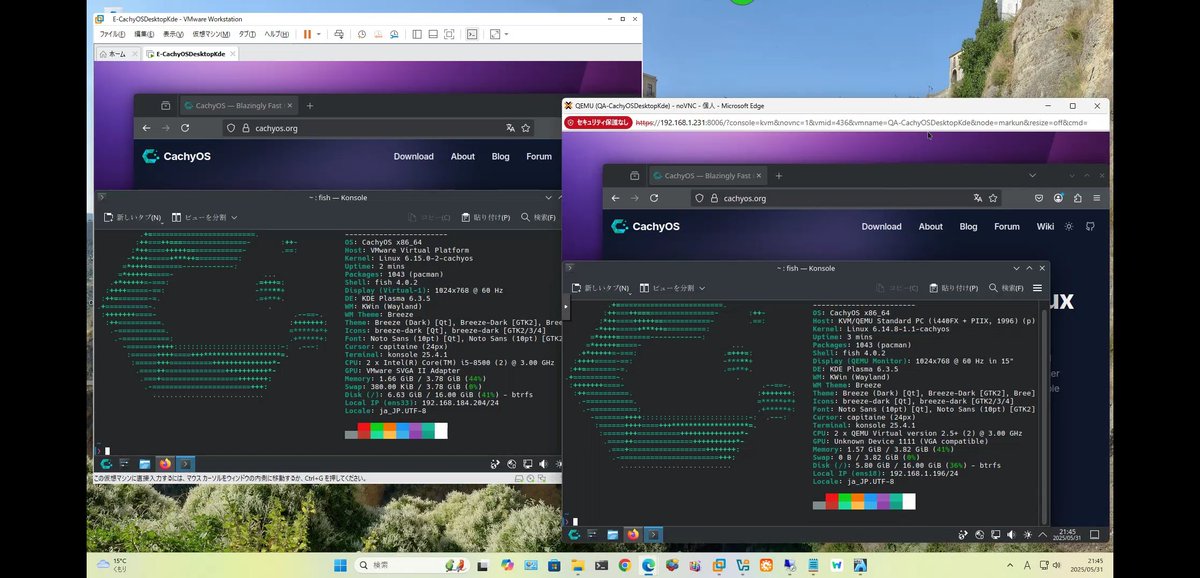The height and width of the screenshot is (578, 1200).
Task: Open the タブ menu in VMware Workstation
Action: coord(246,34)
